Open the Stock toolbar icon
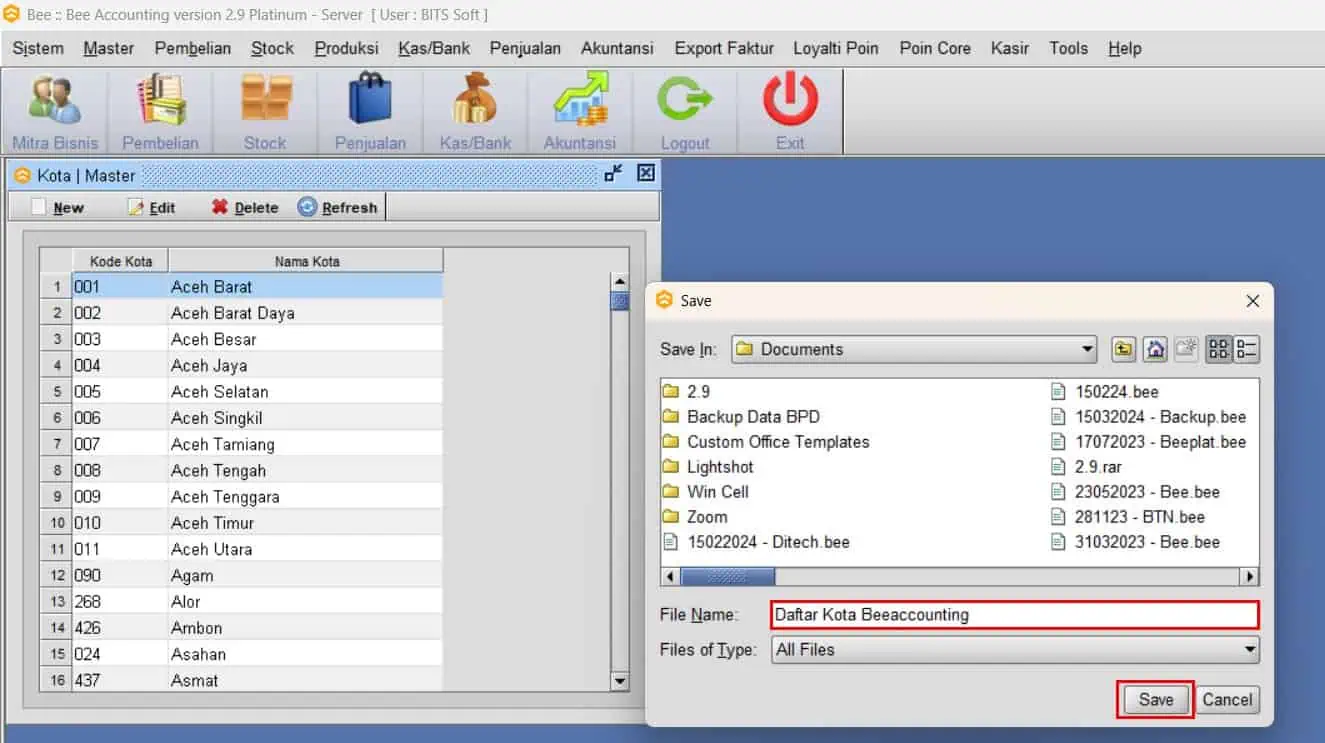Viewport: 1325px width, 743px height. pos(265,111)
